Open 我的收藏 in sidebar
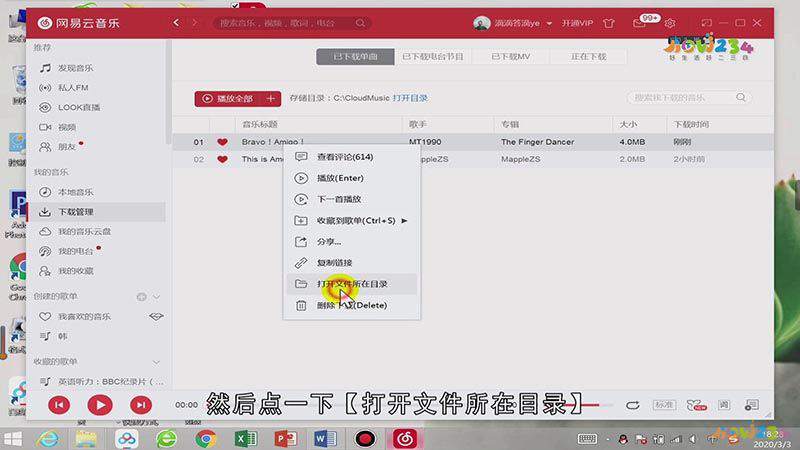 coord(75,271)
